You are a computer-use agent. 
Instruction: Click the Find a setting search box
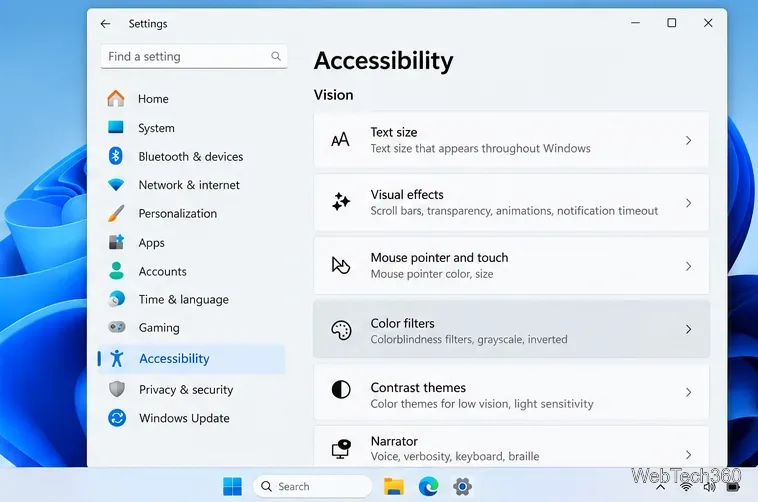(193, 57)
